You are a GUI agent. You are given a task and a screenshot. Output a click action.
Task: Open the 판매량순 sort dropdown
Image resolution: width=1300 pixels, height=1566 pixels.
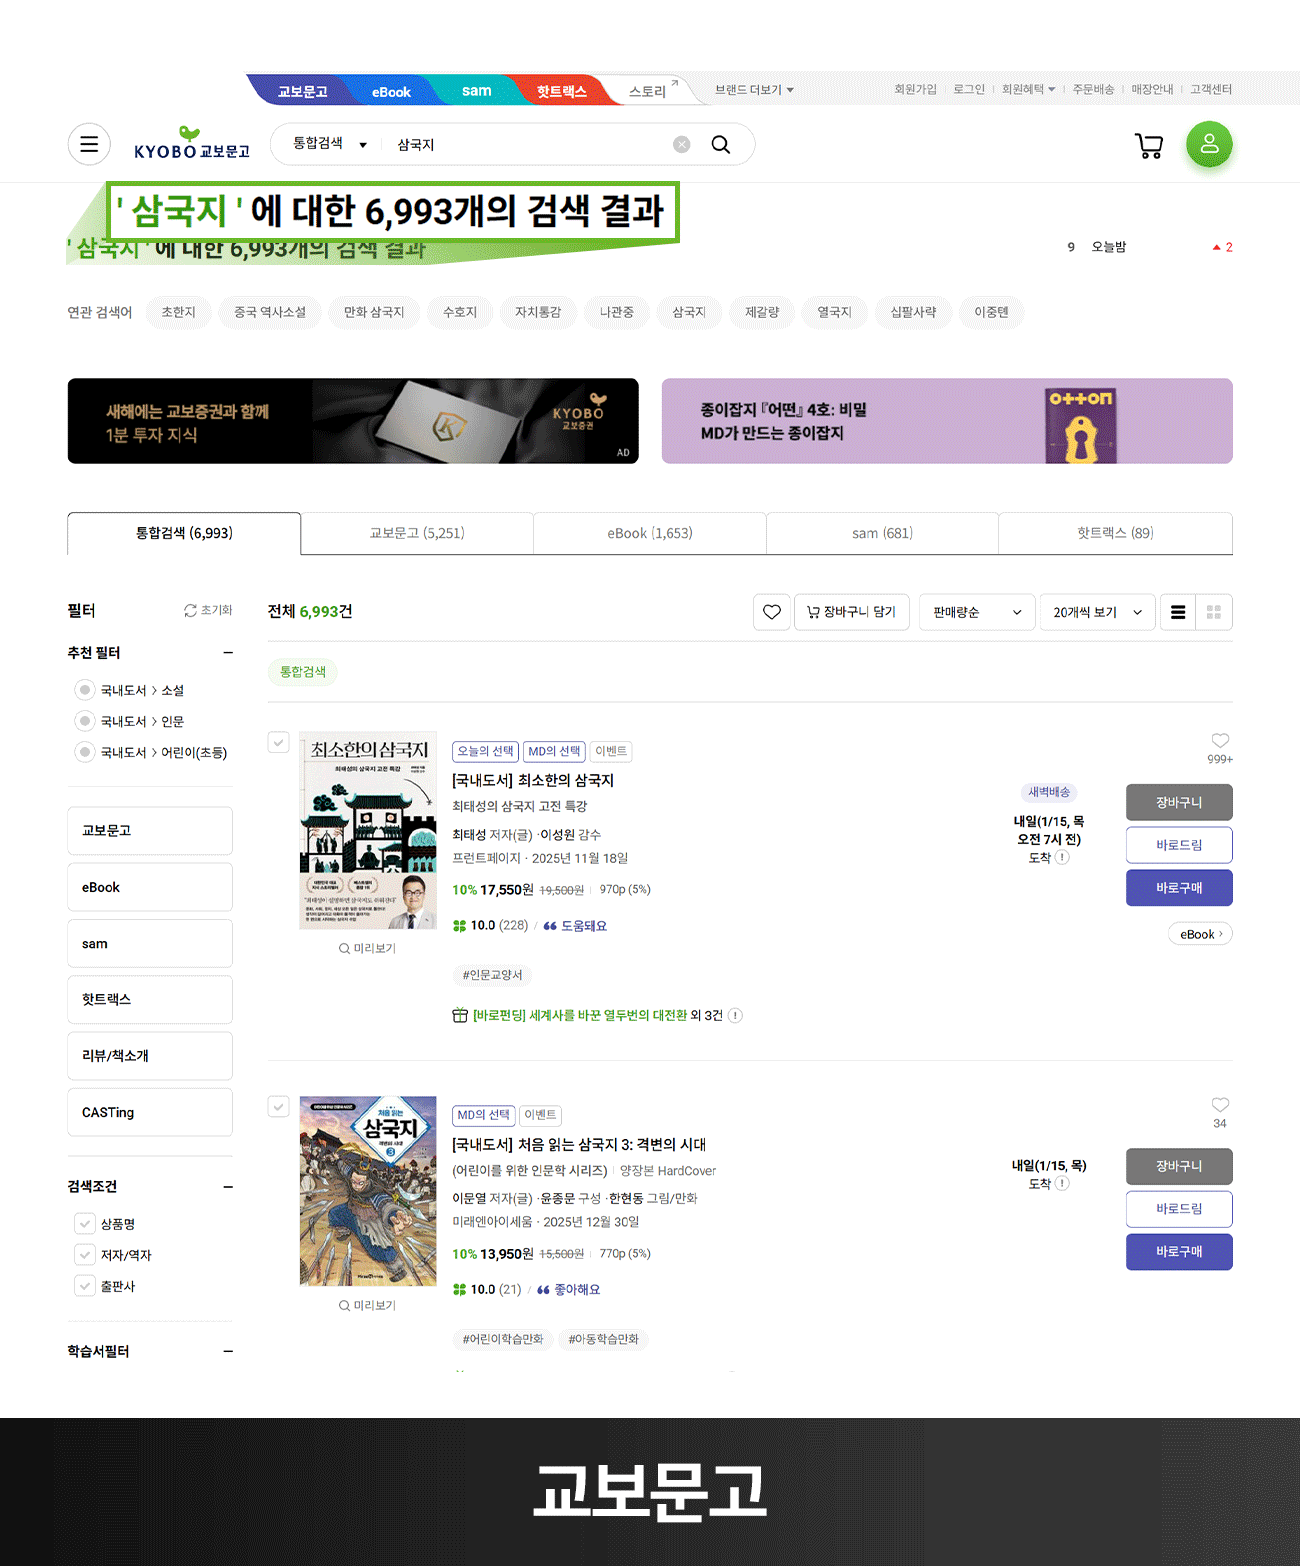[x=976, y=612]
